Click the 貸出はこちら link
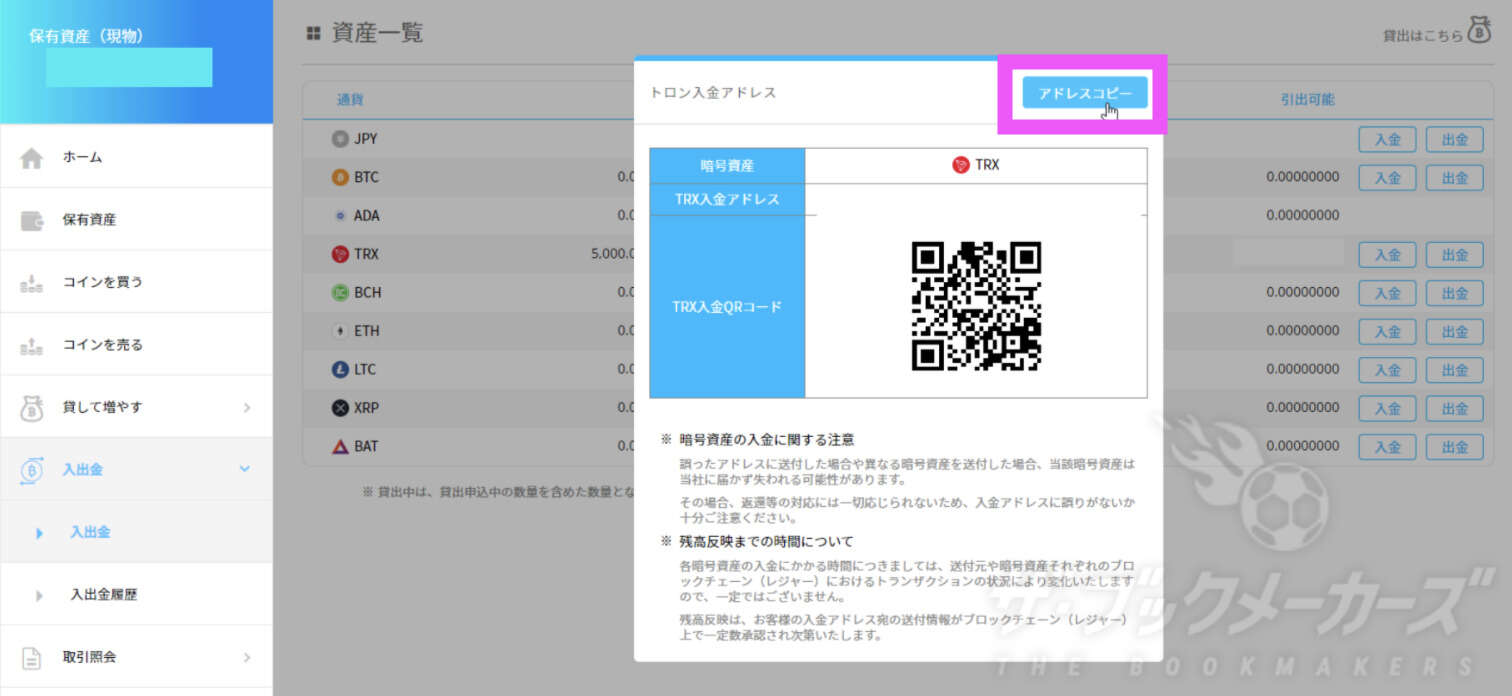 coord(1422,35)
